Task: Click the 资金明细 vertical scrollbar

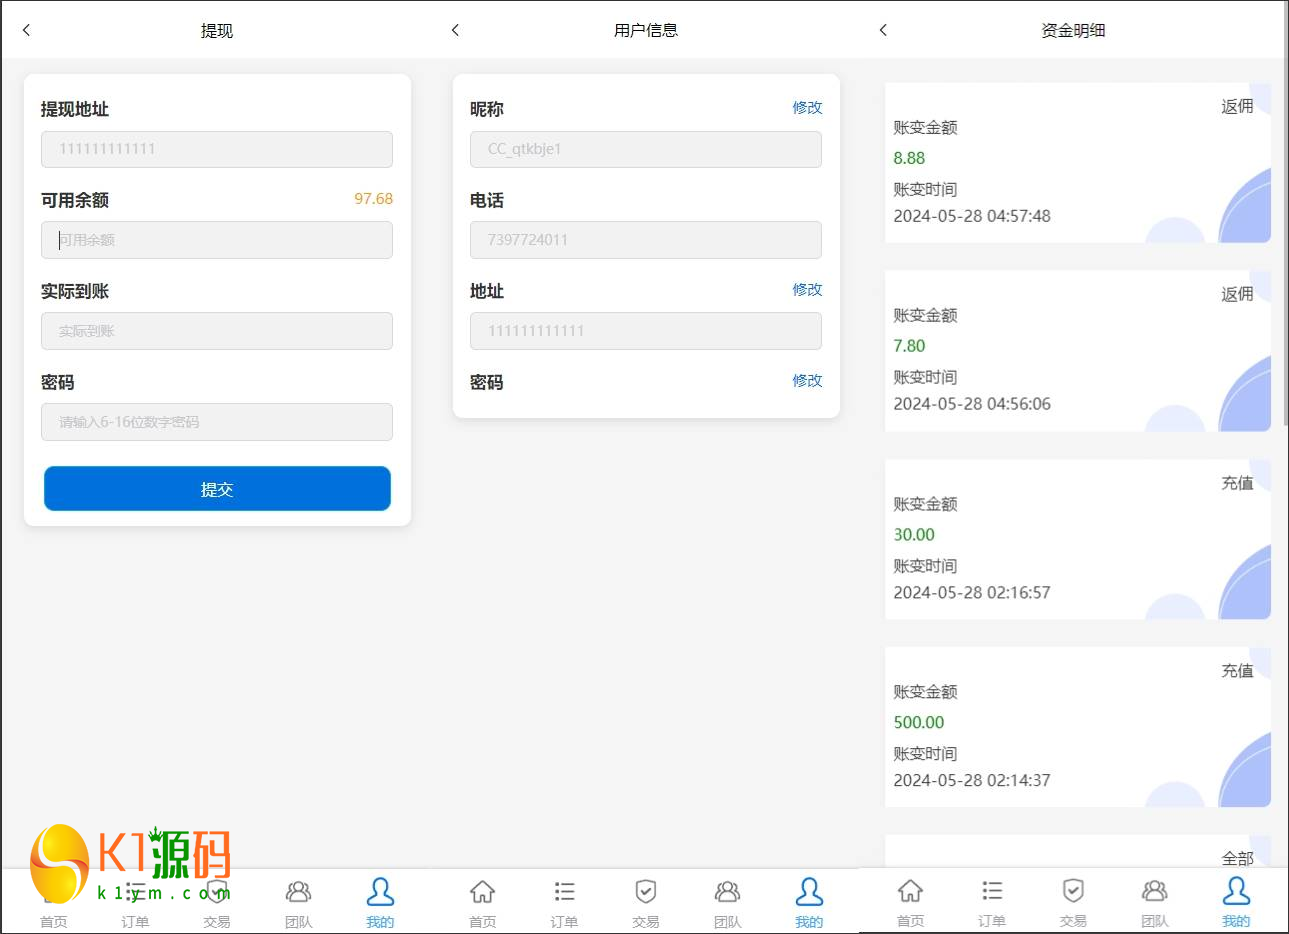Action: click(1286, 213)
